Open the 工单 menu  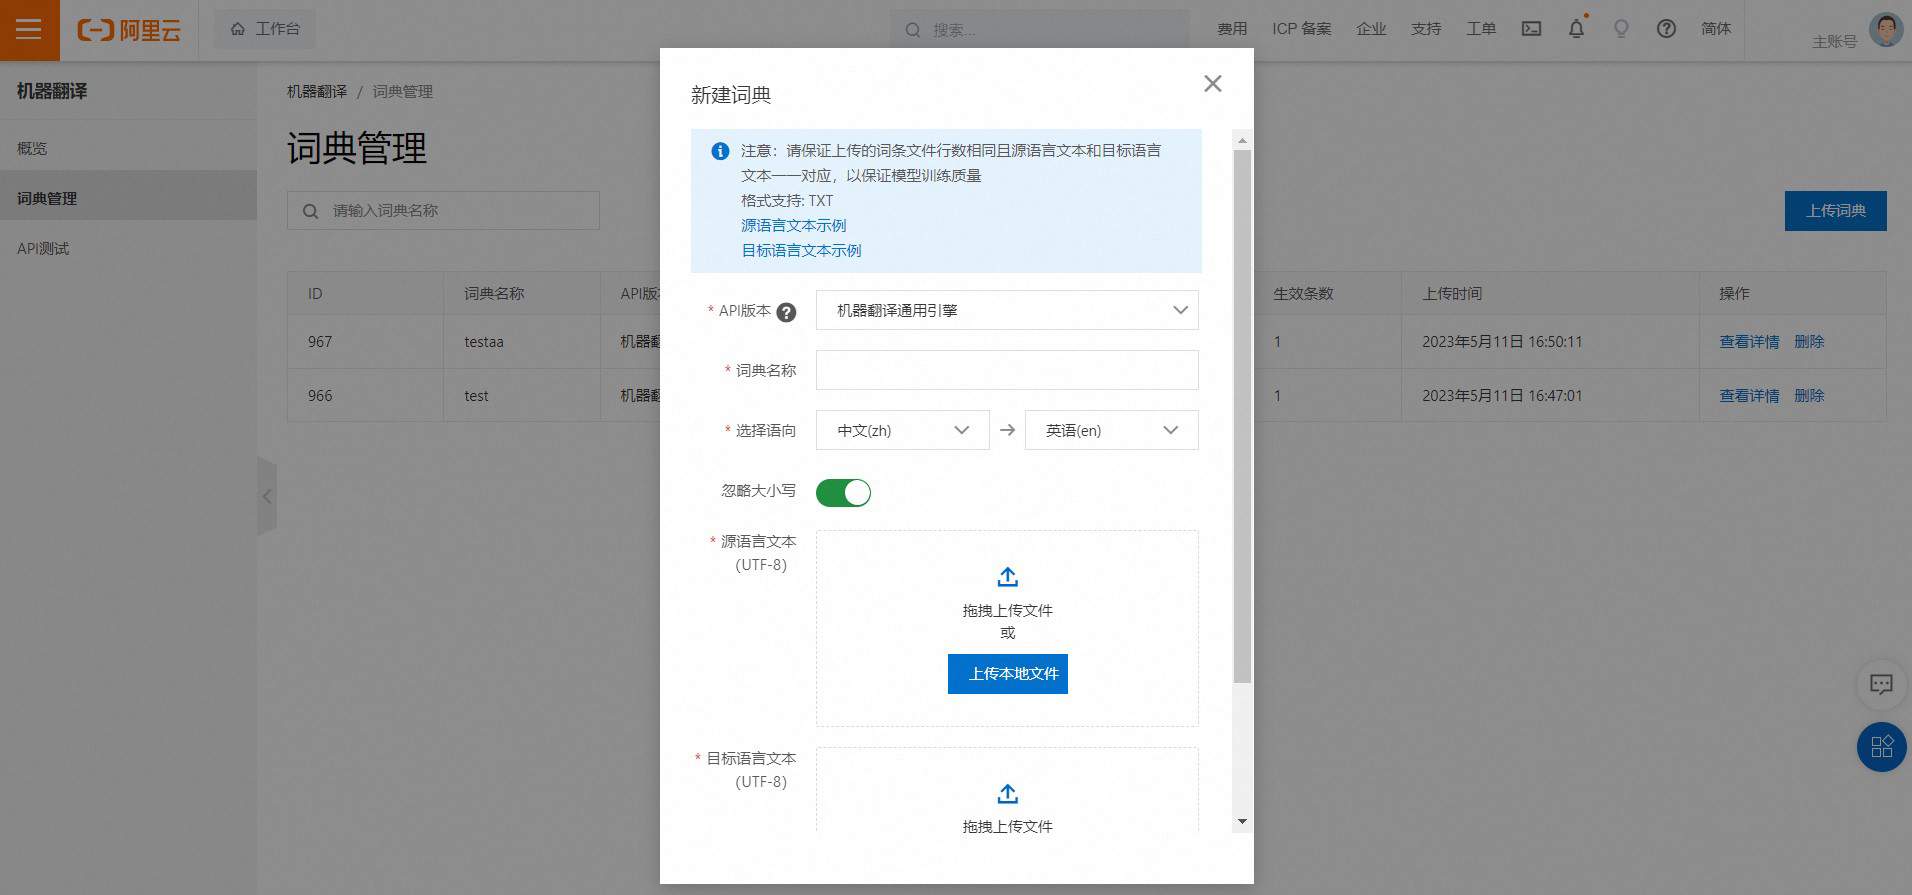point(1481,29)
